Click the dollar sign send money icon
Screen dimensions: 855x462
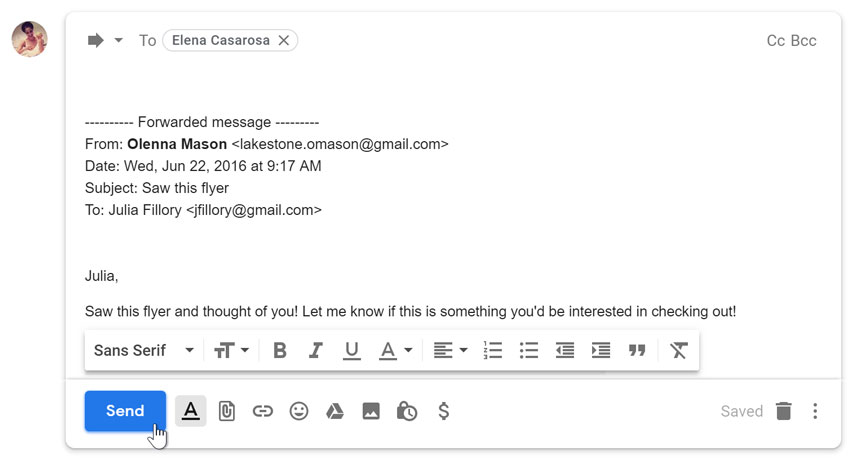[444, 411]
